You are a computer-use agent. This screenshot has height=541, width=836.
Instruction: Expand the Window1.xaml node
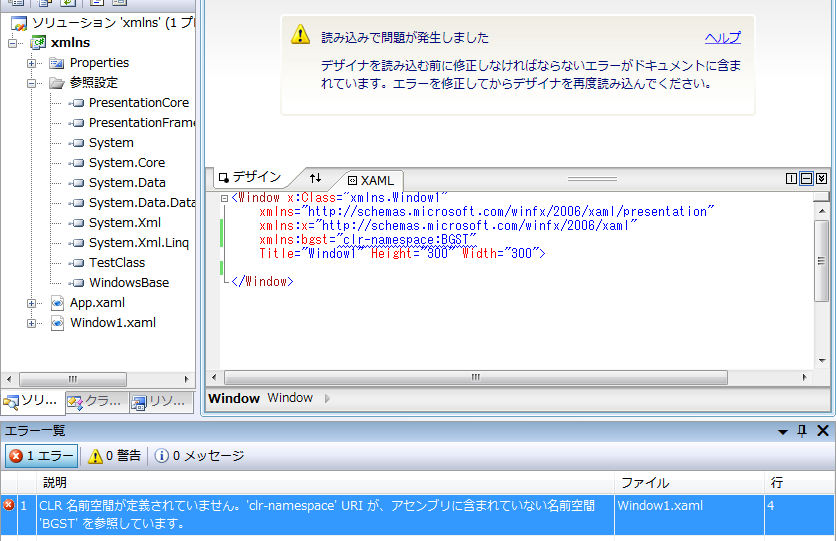[31, 324]
